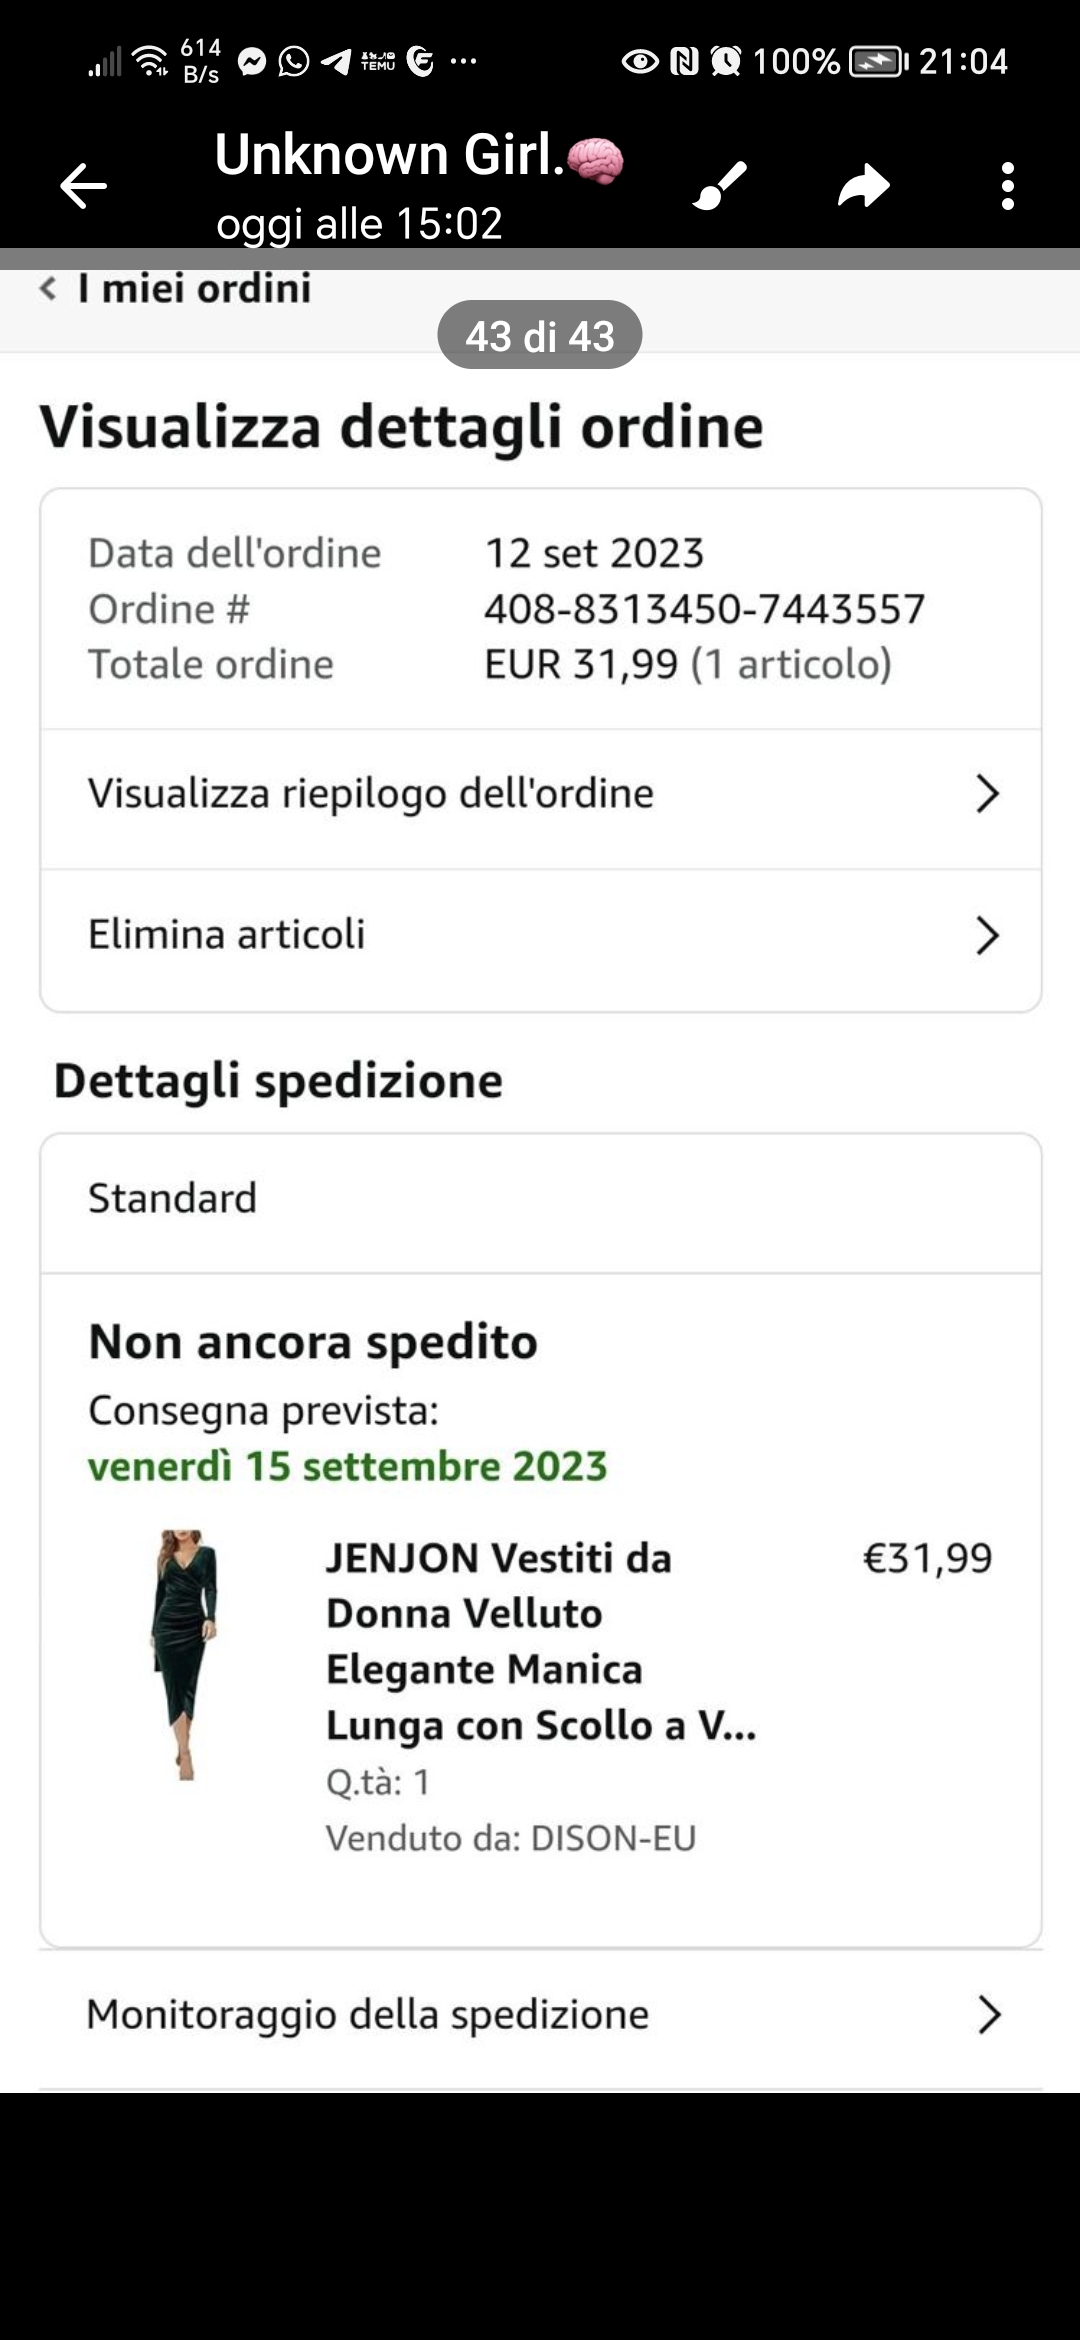Expand Monitoraggio della spedizione chevron
Image resolution: width=1080 pixels, height=2340 pixels.
[x=989, y=2015]
